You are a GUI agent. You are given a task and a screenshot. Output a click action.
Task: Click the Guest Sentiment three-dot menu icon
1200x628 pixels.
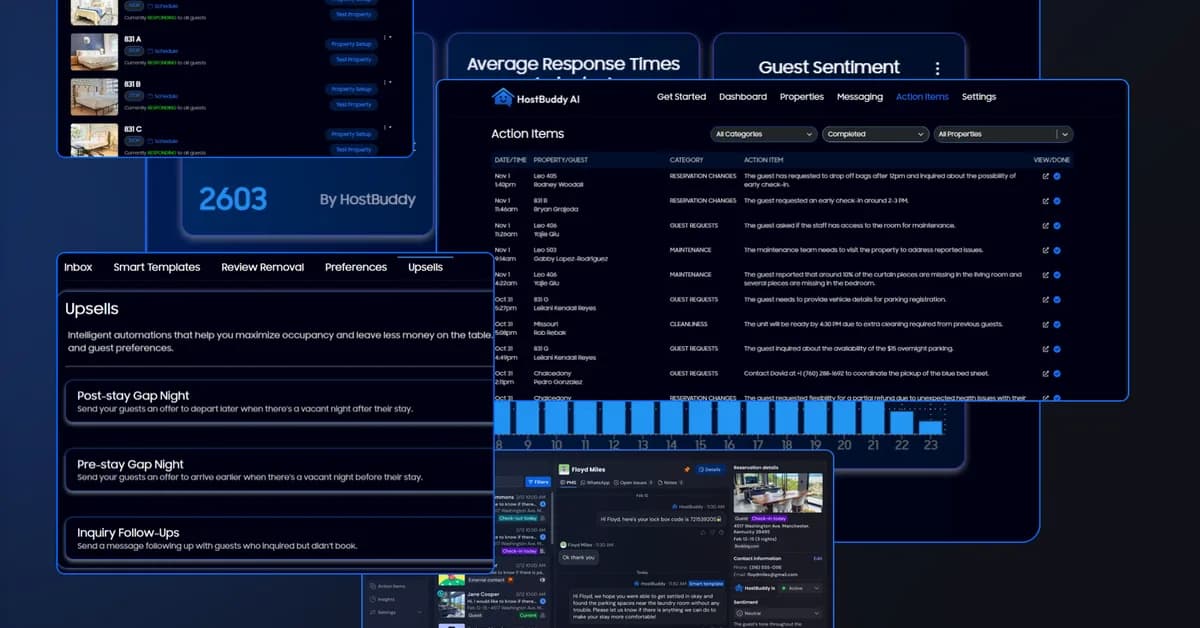pyautogui.click(x=937, y=68)
